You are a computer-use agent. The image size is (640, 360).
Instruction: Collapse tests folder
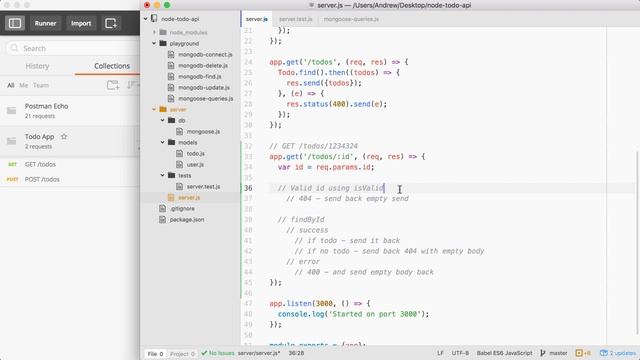(x=162, y=176)
